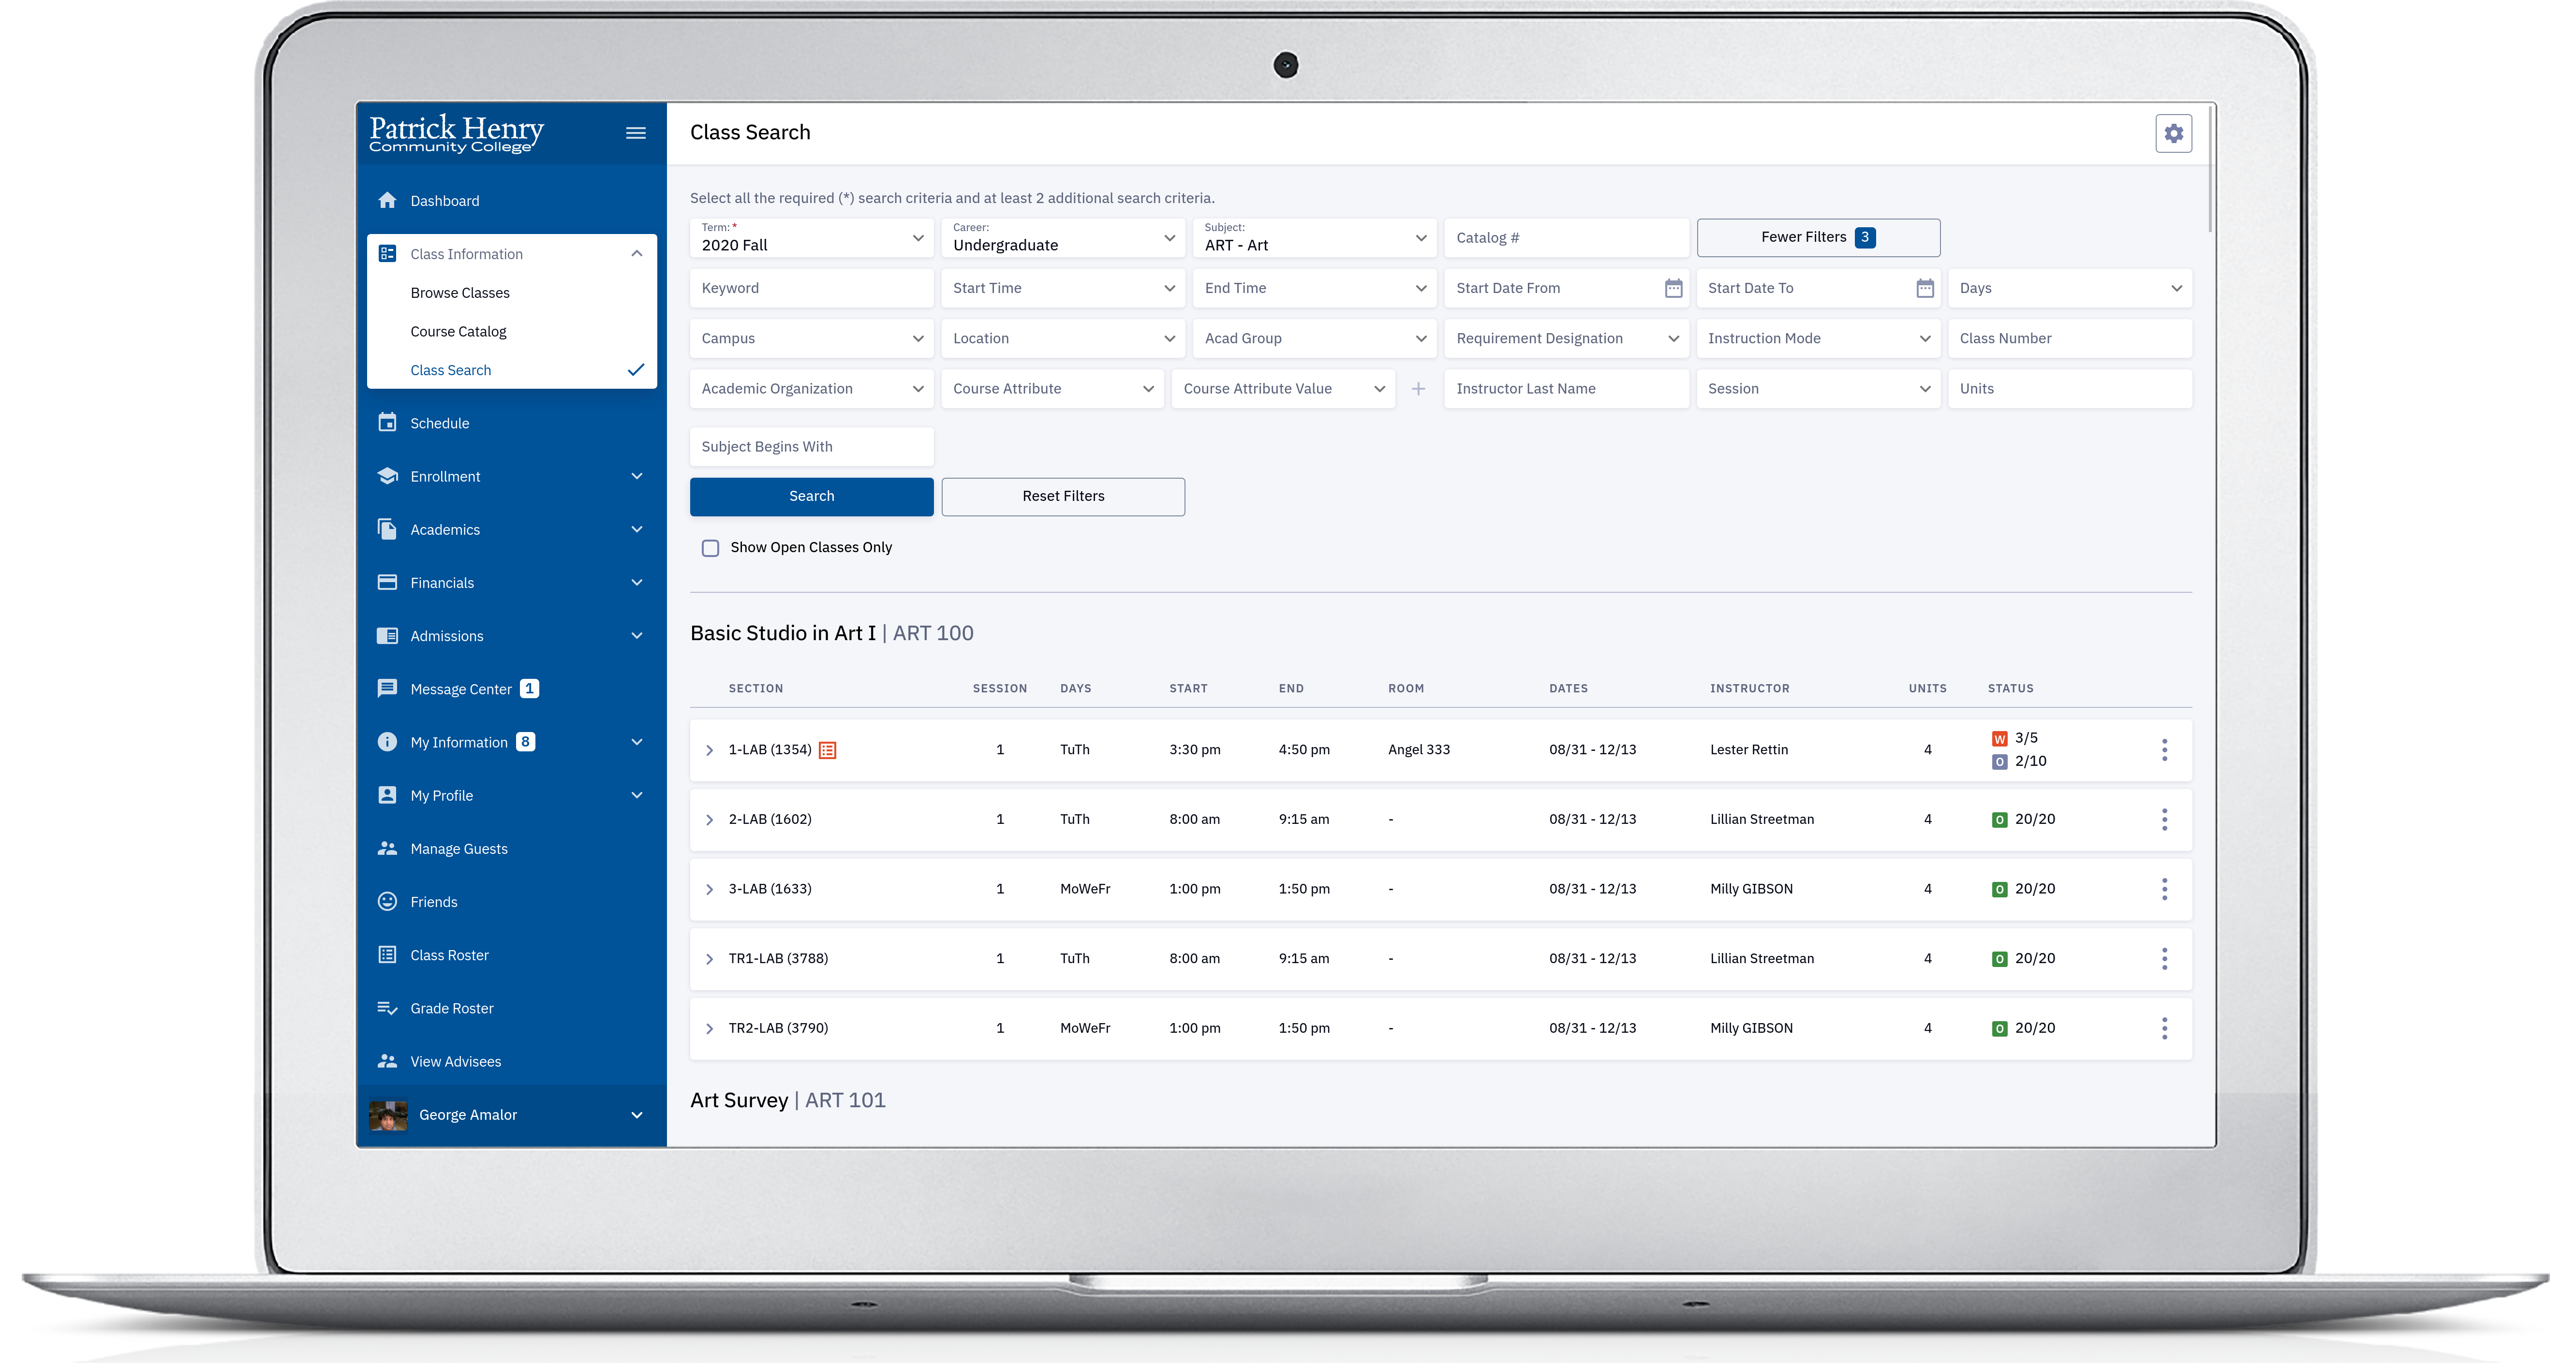The width and height of the screenshot is (2576, 1363).
Task: Click the Catalog # input field
Action: [x=1566, y=238]
